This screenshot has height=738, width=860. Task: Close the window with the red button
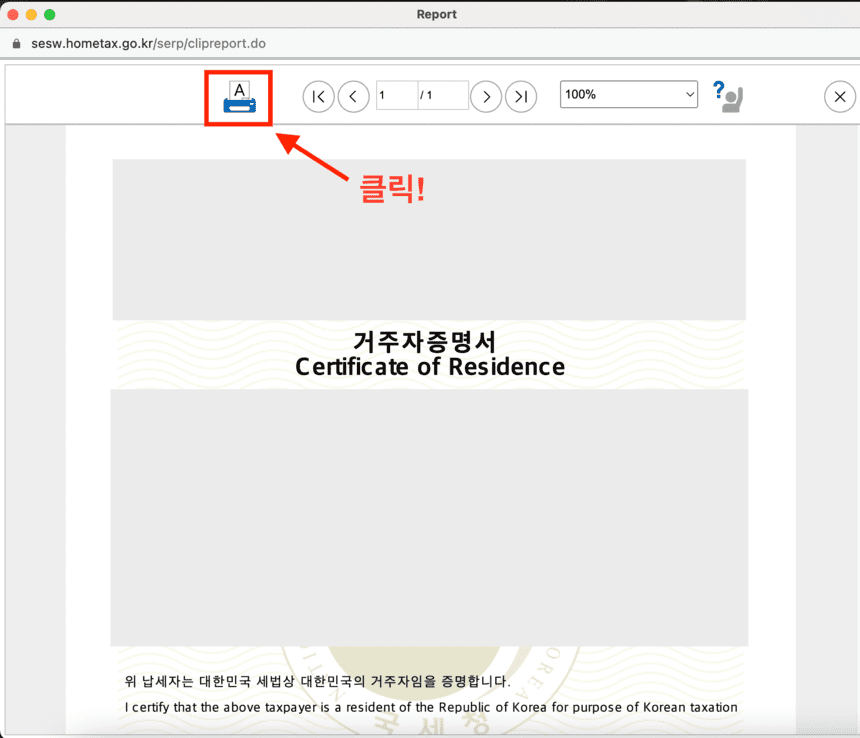coord(13,15)
